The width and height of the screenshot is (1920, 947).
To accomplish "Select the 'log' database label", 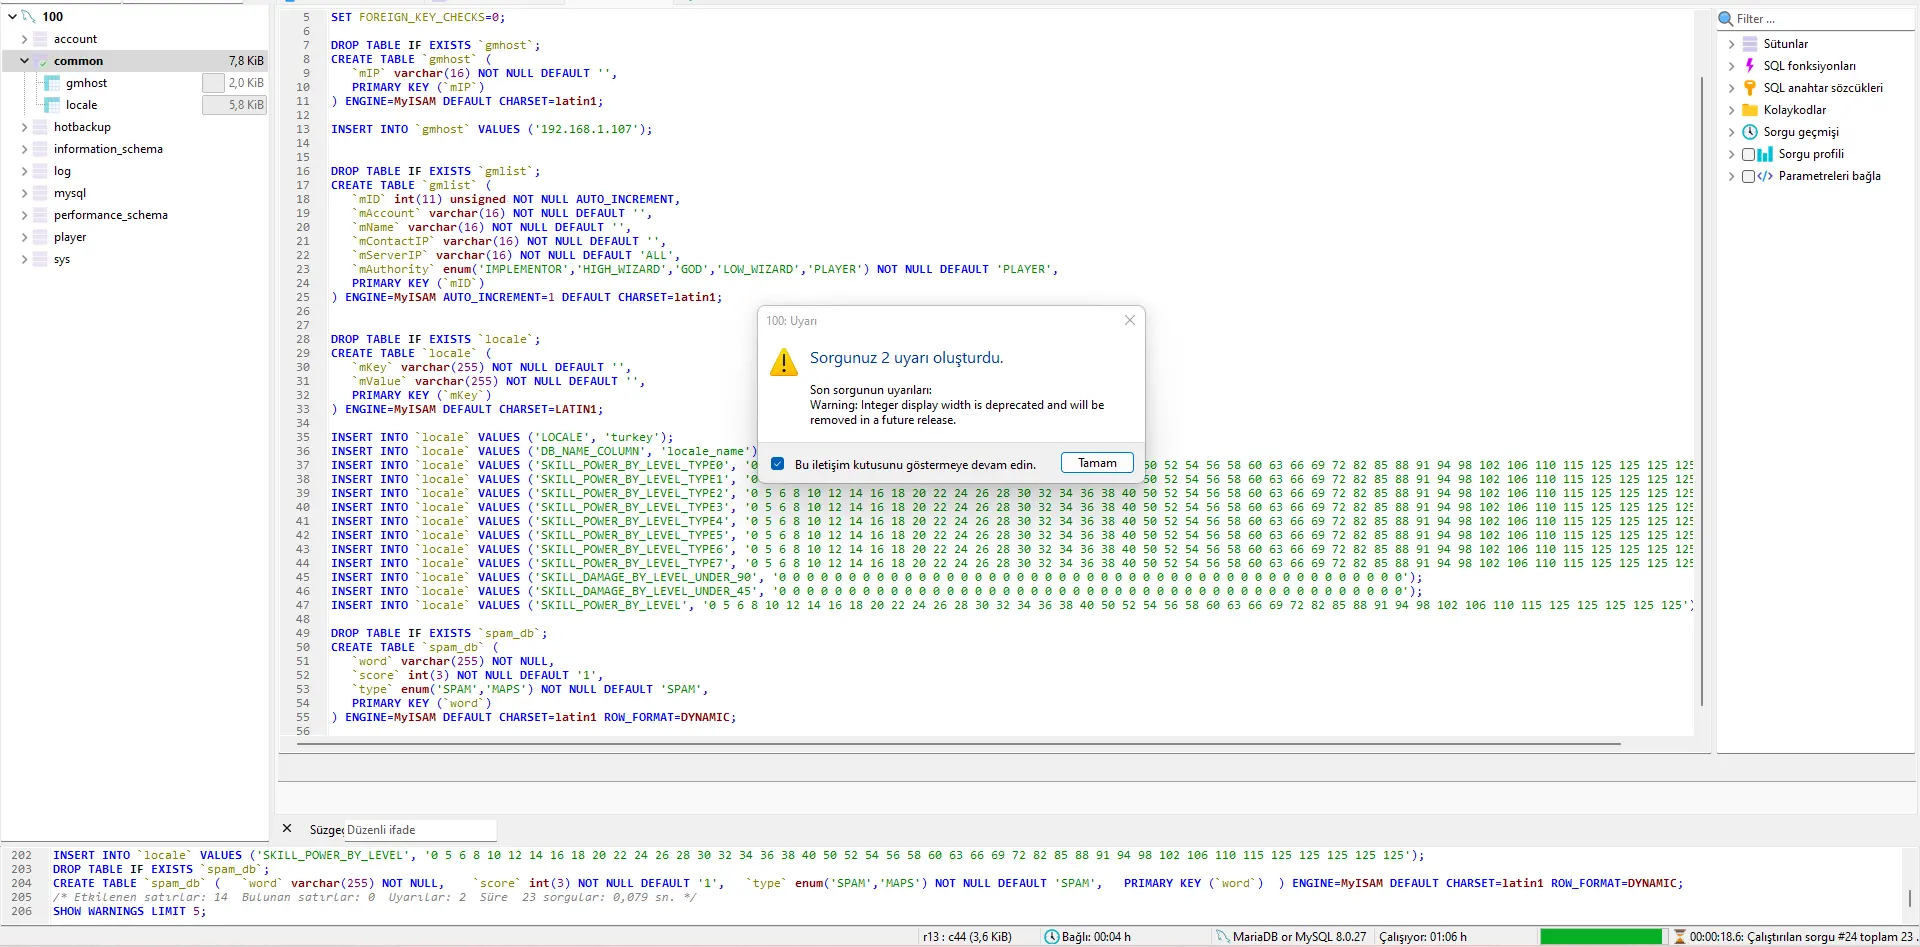I will [x=62, y=171].
